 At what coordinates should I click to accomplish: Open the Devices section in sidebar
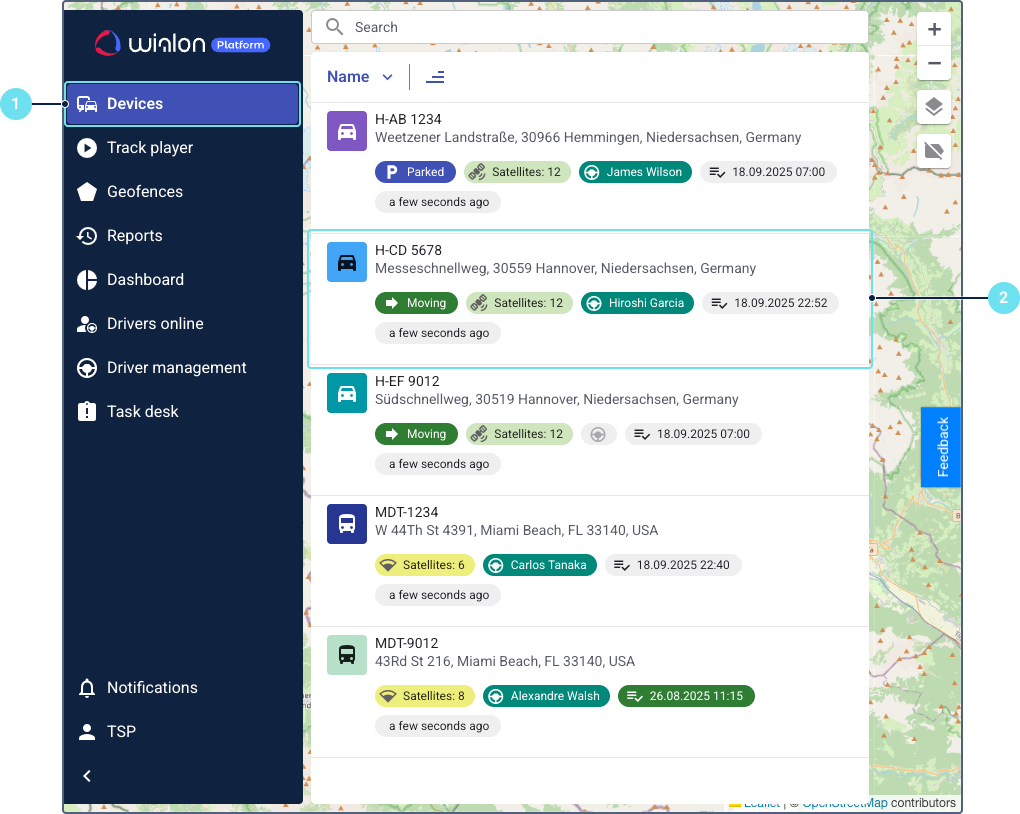tap(182, 103)
